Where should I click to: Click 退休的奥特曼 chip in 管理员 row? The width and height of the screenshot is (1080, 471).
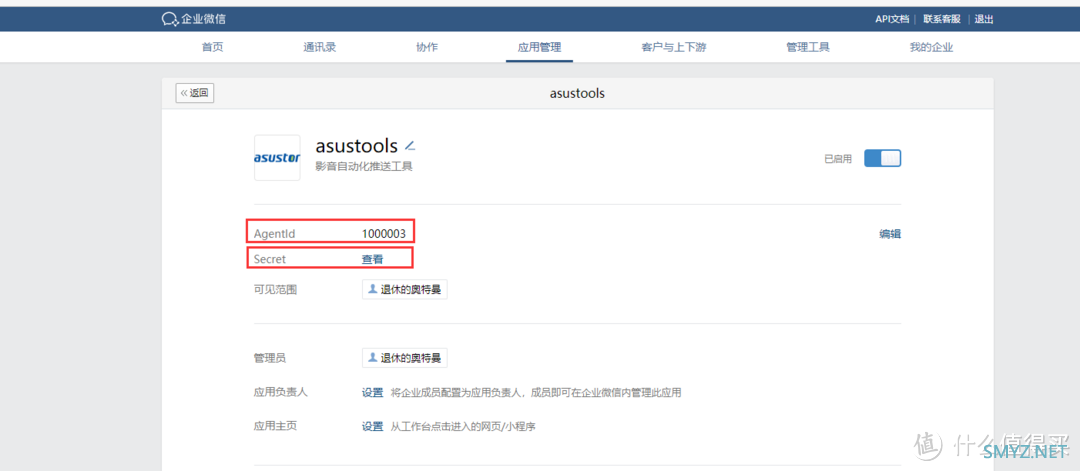[405, 358]
